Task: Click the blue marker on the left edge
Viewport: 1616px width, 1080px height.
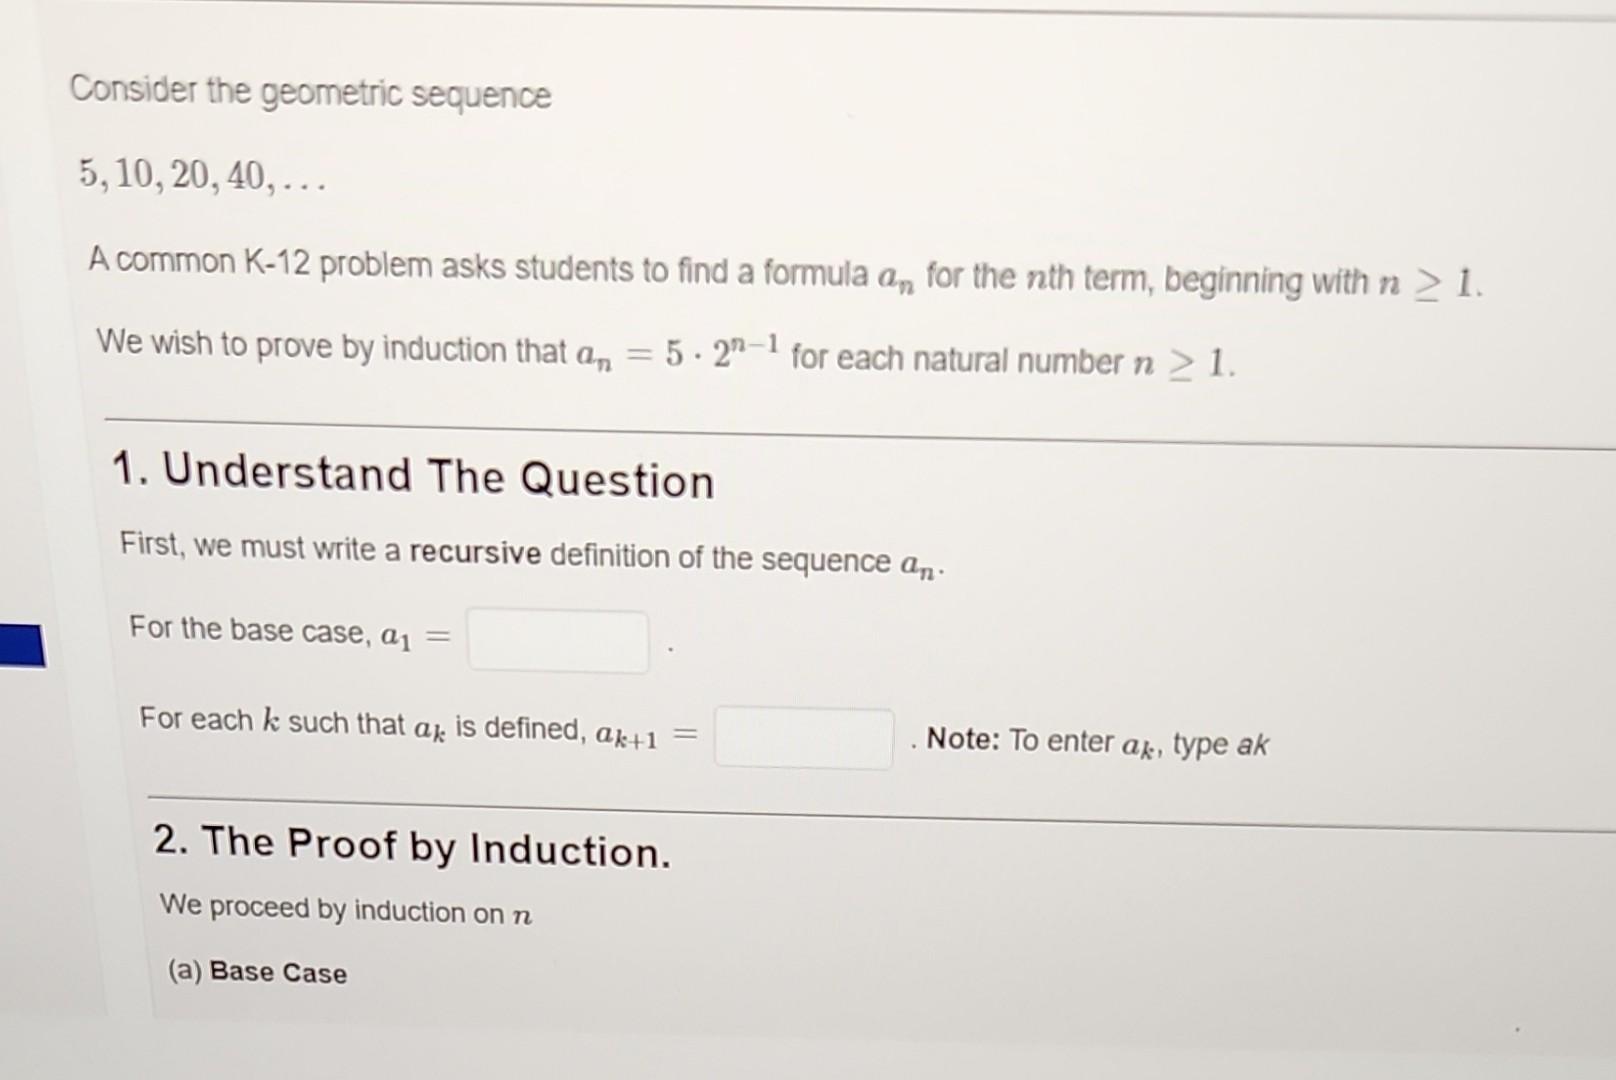Action: [20, 645]
